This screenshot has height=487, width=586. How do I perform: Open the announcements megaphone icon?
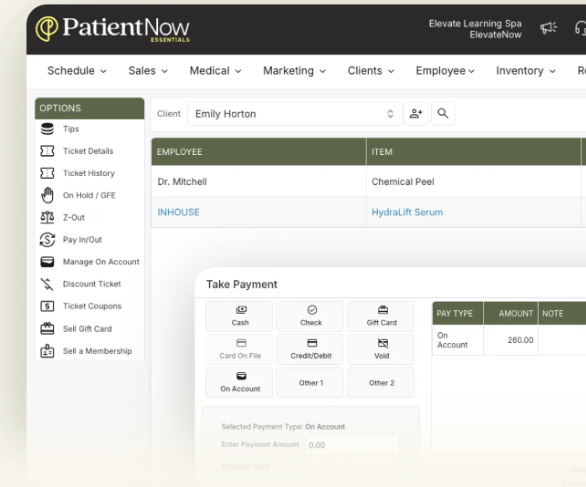pos(548,28)
